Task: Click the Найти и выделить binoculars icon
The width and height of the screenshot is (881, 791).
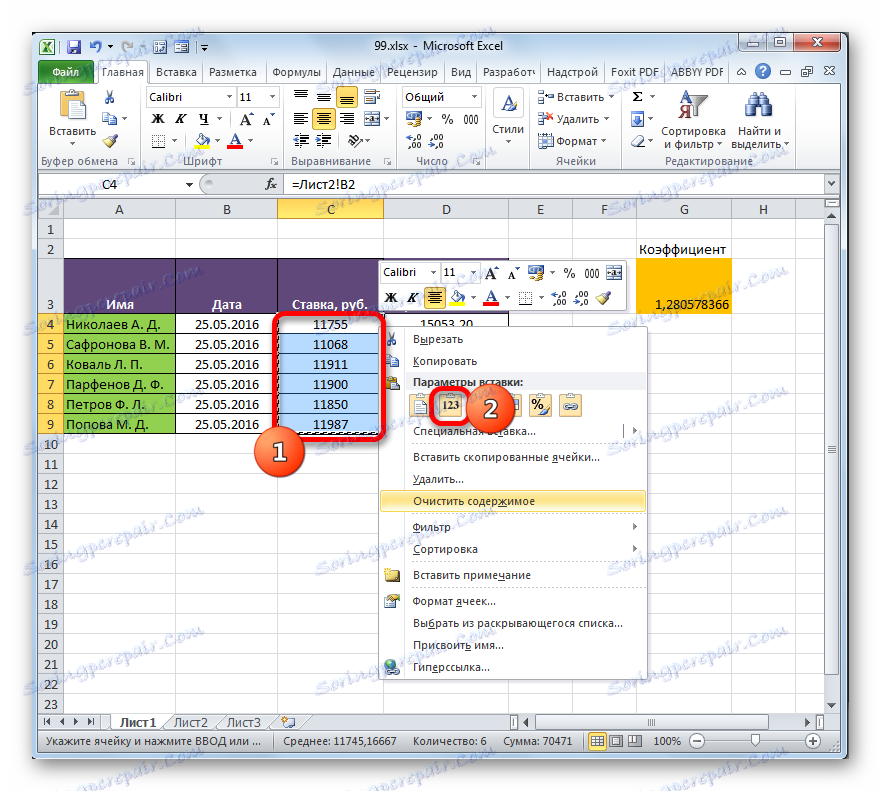Action: tap(759, 105)
